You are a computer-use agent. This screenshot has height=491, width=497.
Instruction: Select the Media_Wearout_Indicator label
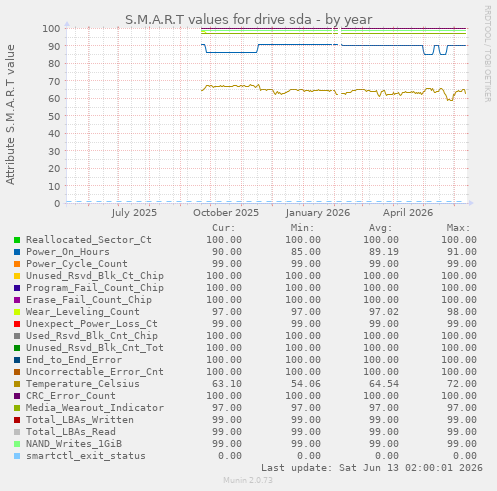click(x=95, y=408)
